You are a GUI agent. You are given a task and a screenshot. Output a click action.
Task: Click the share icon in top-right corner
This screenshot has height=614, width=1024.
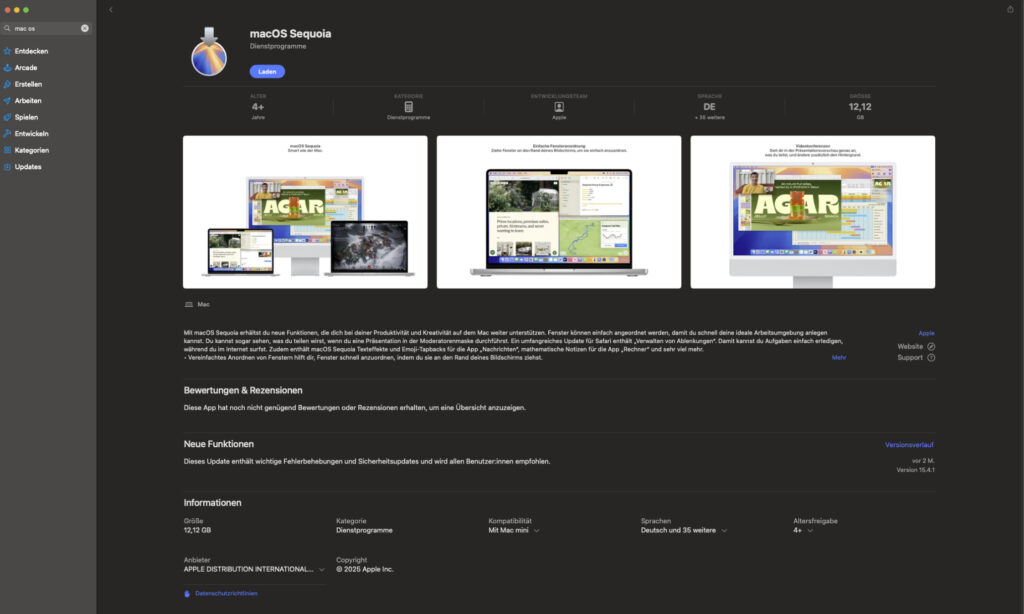1010,10
